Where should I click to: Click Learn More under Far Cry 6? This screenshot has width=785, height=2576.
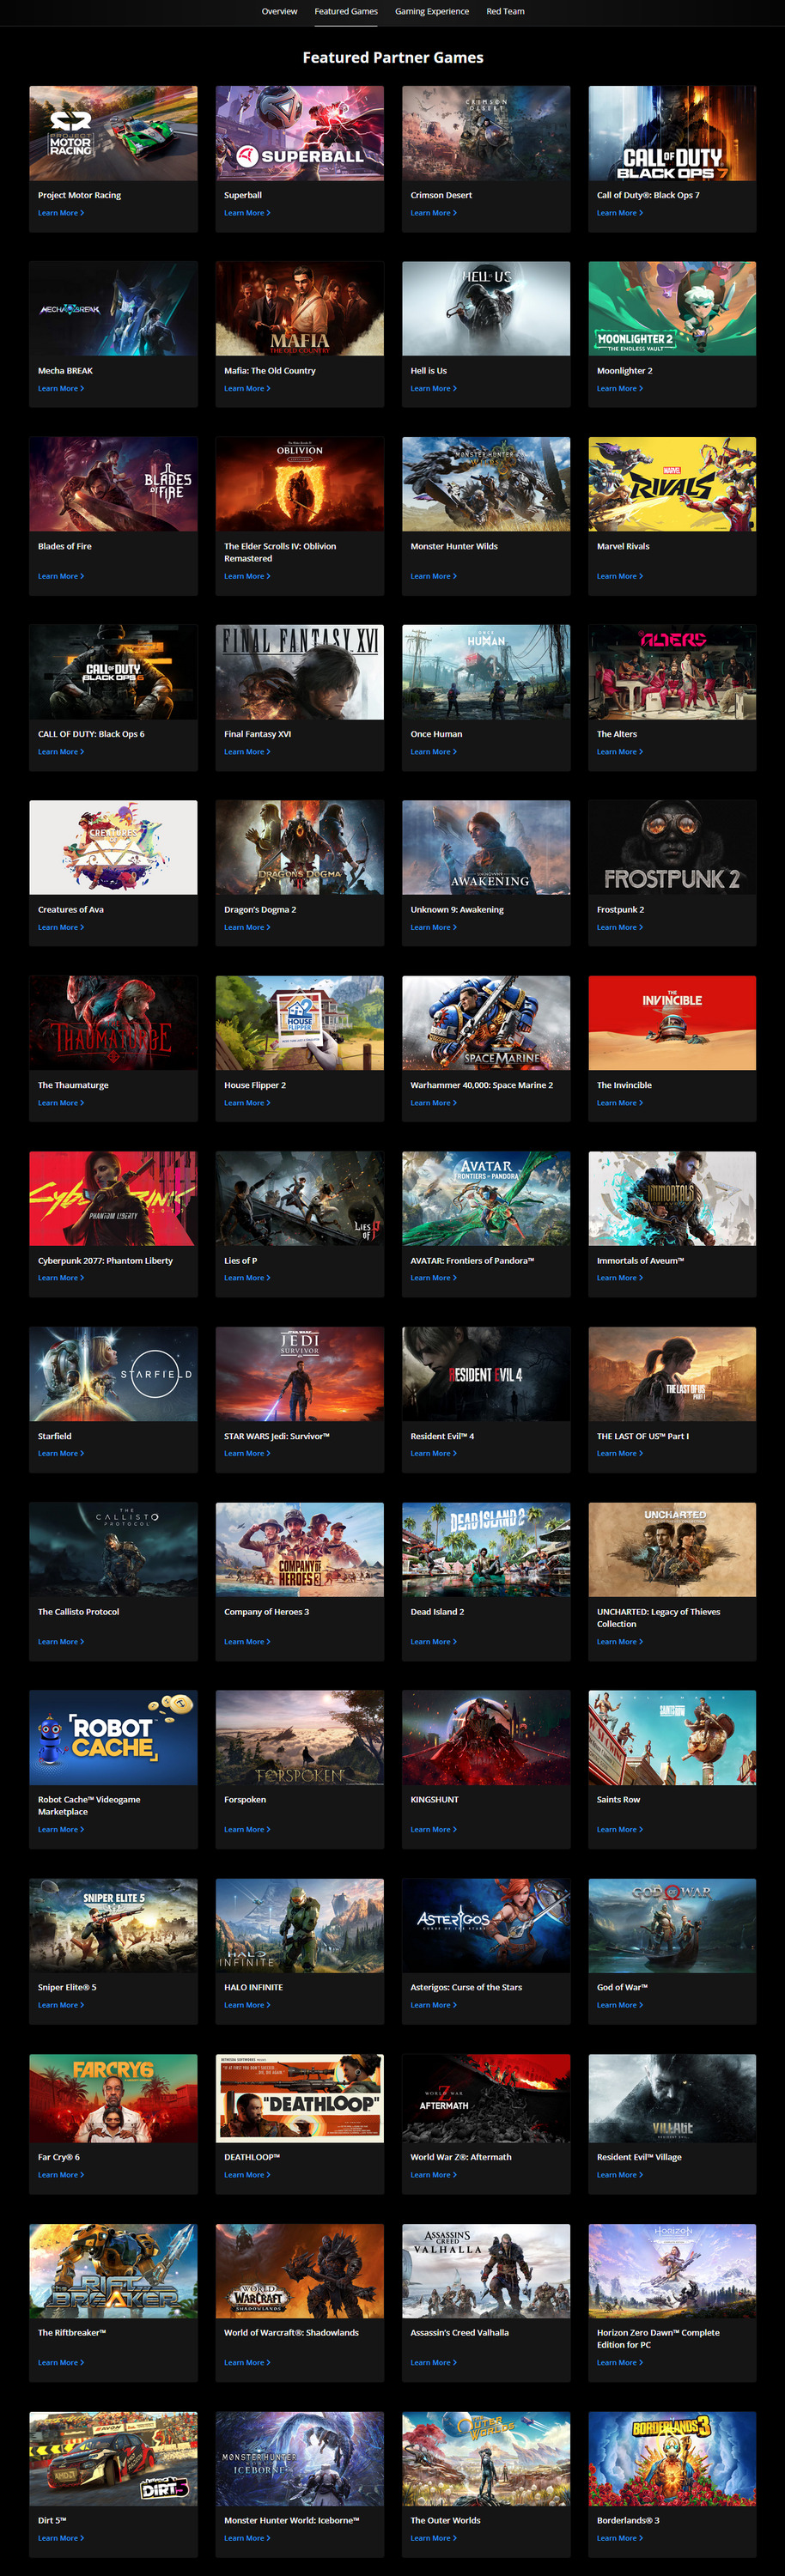click(61, 2175)
